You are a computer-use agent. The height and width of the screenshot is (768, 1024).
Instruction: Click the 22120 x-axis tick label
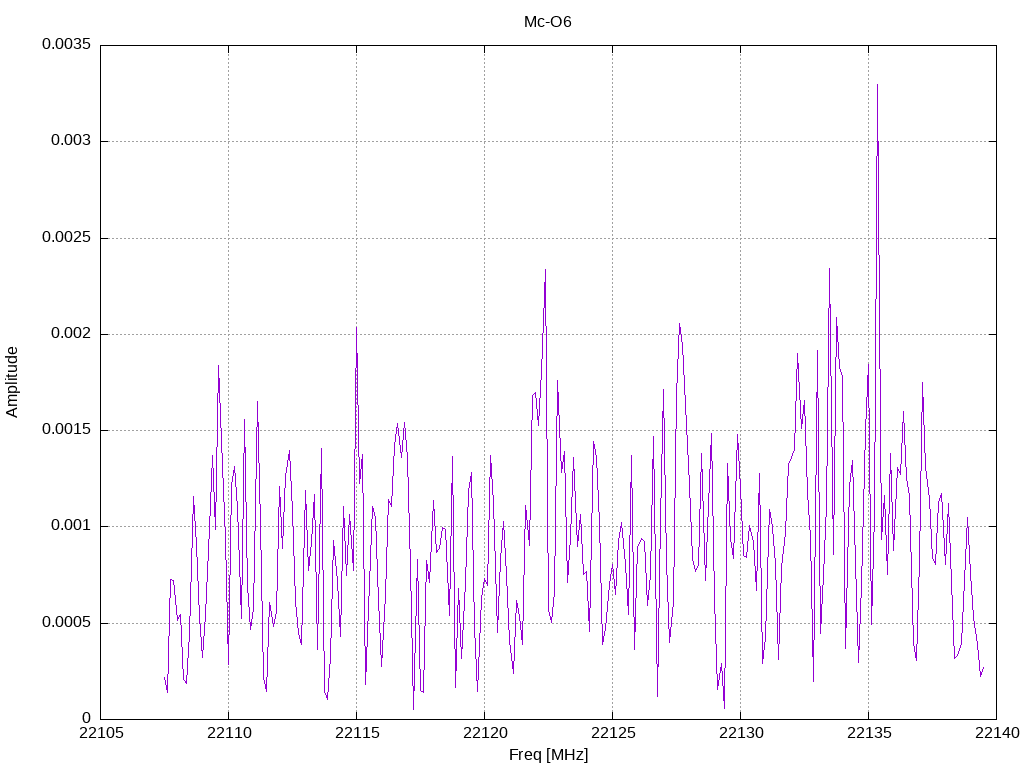click(x=484, y=733)
